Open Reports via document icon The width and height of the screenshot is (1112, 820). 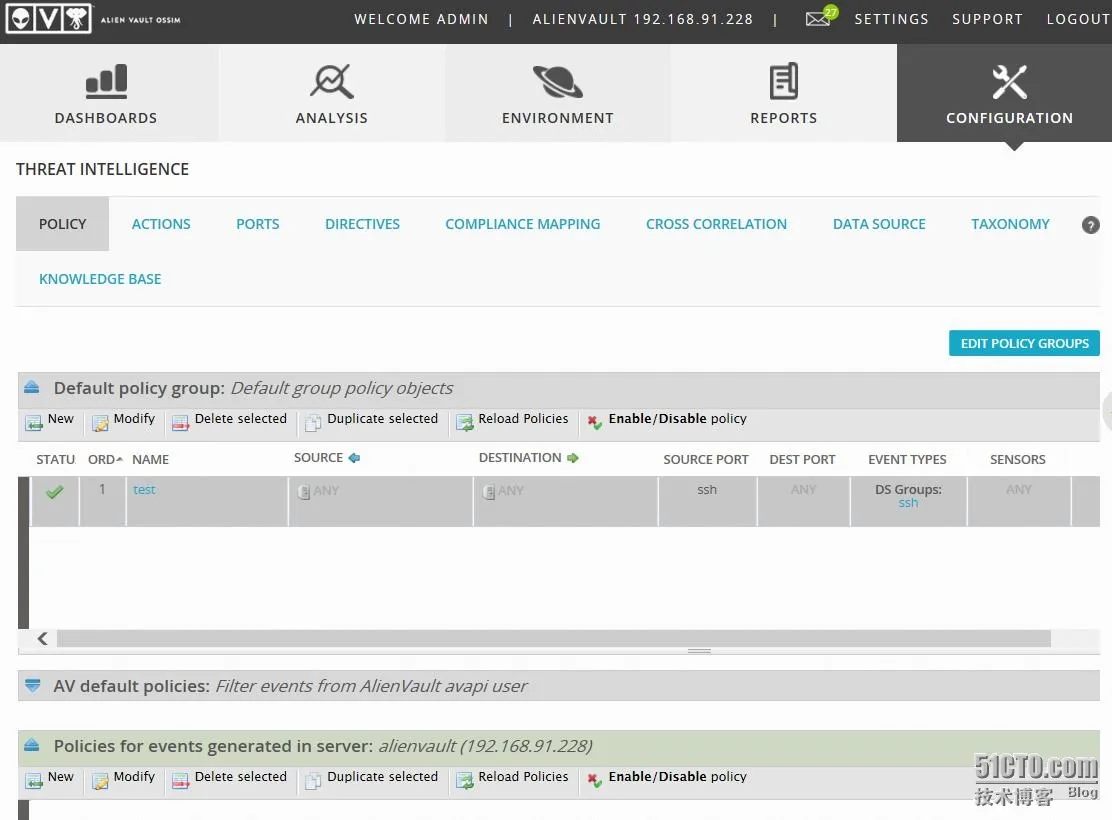784,81
